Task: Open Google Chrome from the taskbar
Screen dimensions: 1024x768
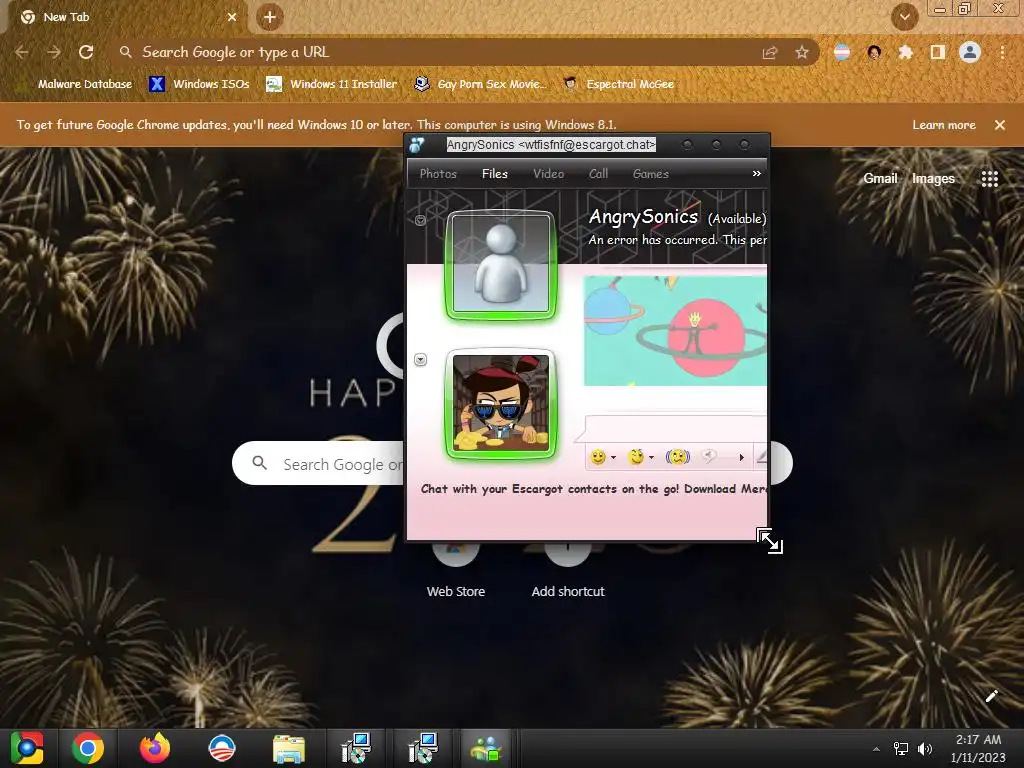Action: click(88, 748)
